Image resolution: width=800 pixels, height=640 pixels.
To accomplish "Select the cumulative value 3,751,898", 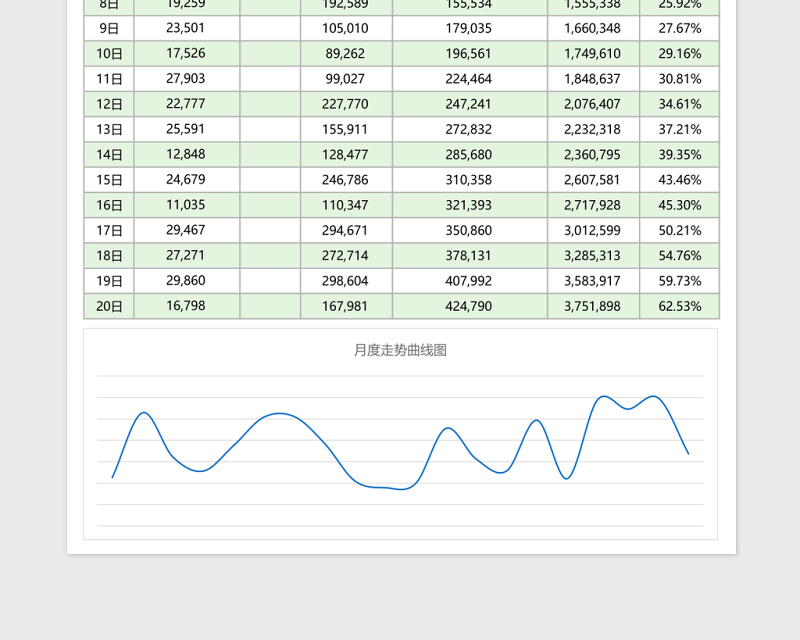I will click(x=593, y=306).
